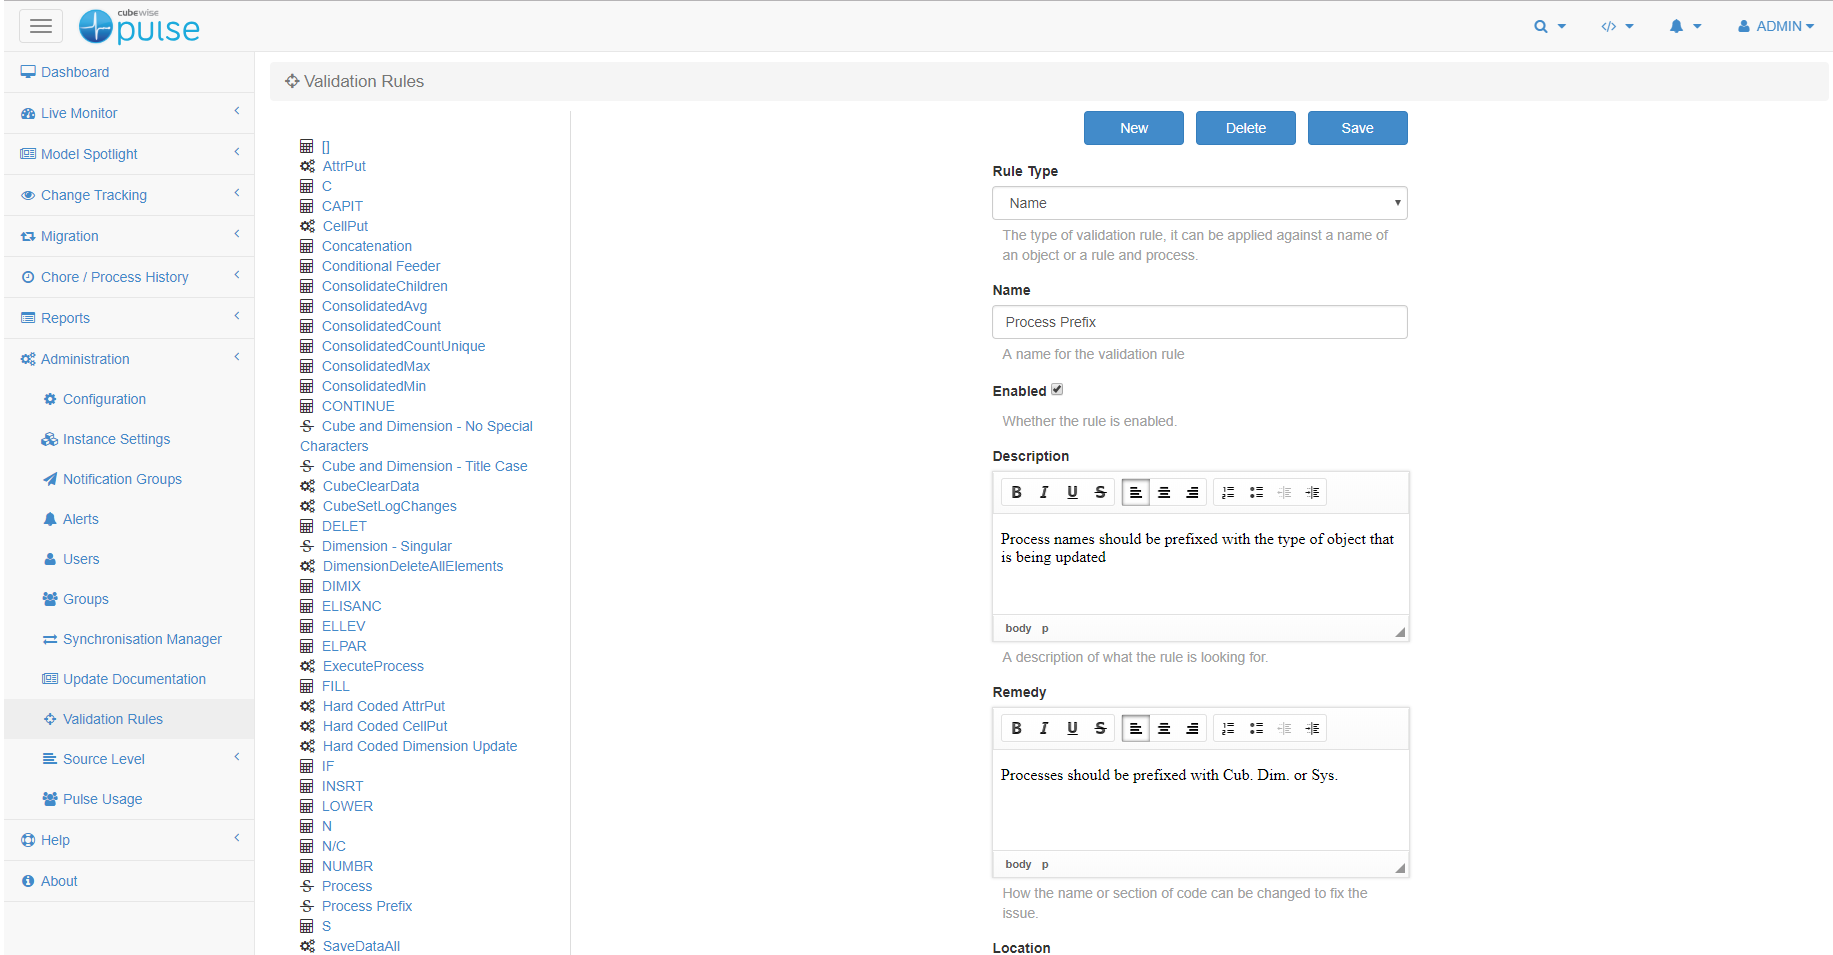Select the Dimension - Singular rule

(x=386, y=546)
